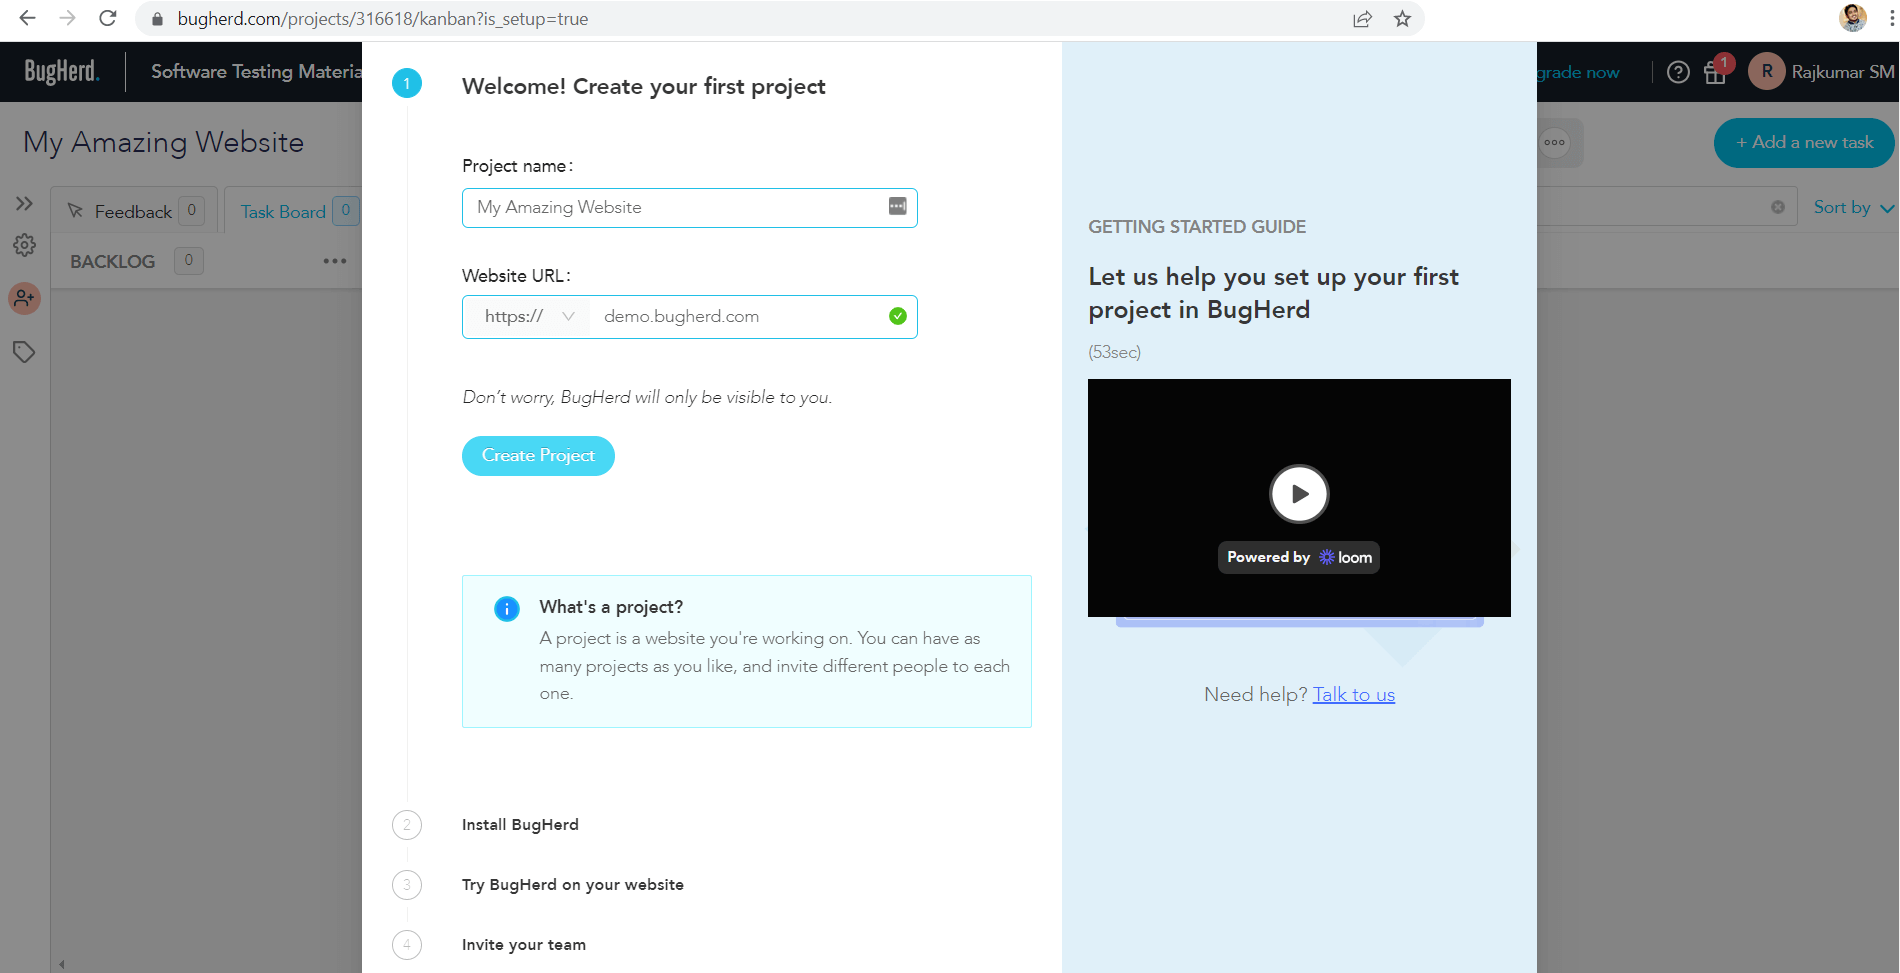This screenshot has height=973, width=1900.
Task: Click the Chrome three-dot menu
Action: pyautogui.click(x=1892, y=19)
